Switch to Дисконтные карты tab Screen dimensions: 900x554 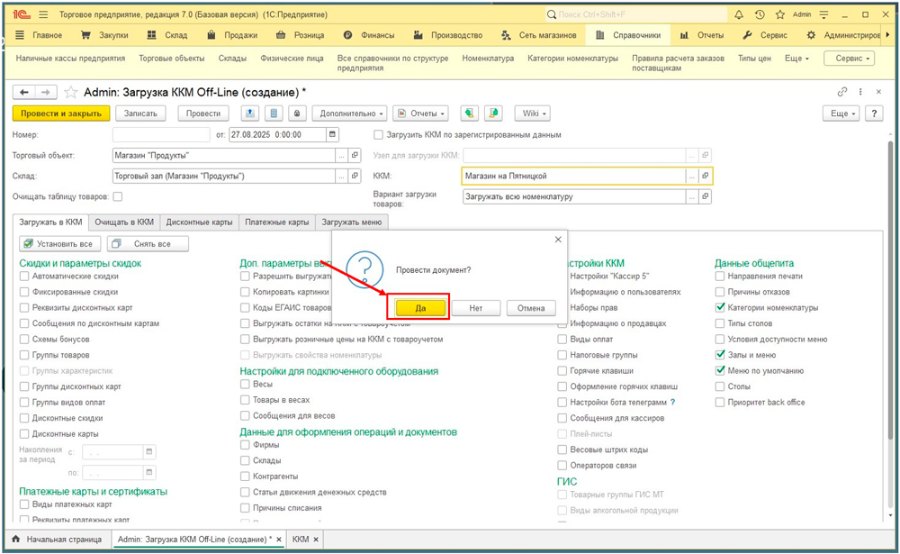pos(199,222)
